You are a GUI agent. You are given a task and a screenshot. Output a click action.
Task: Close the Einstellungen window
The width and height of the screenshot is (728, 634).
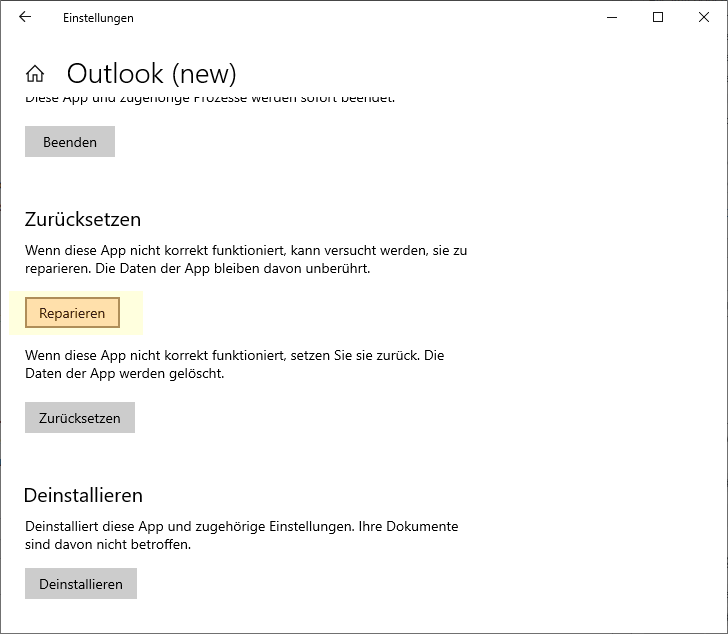704,17
